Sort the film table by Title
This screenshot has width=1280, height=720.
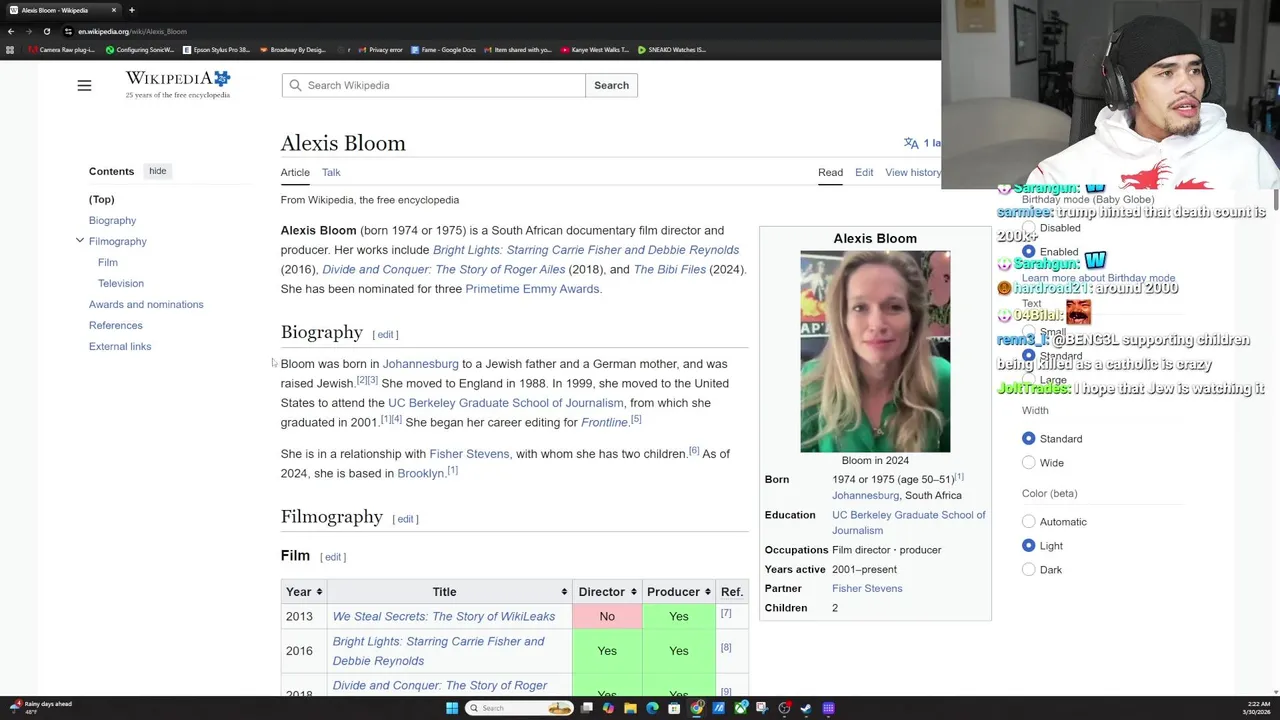pyautogui.click(x=449, y=592)
